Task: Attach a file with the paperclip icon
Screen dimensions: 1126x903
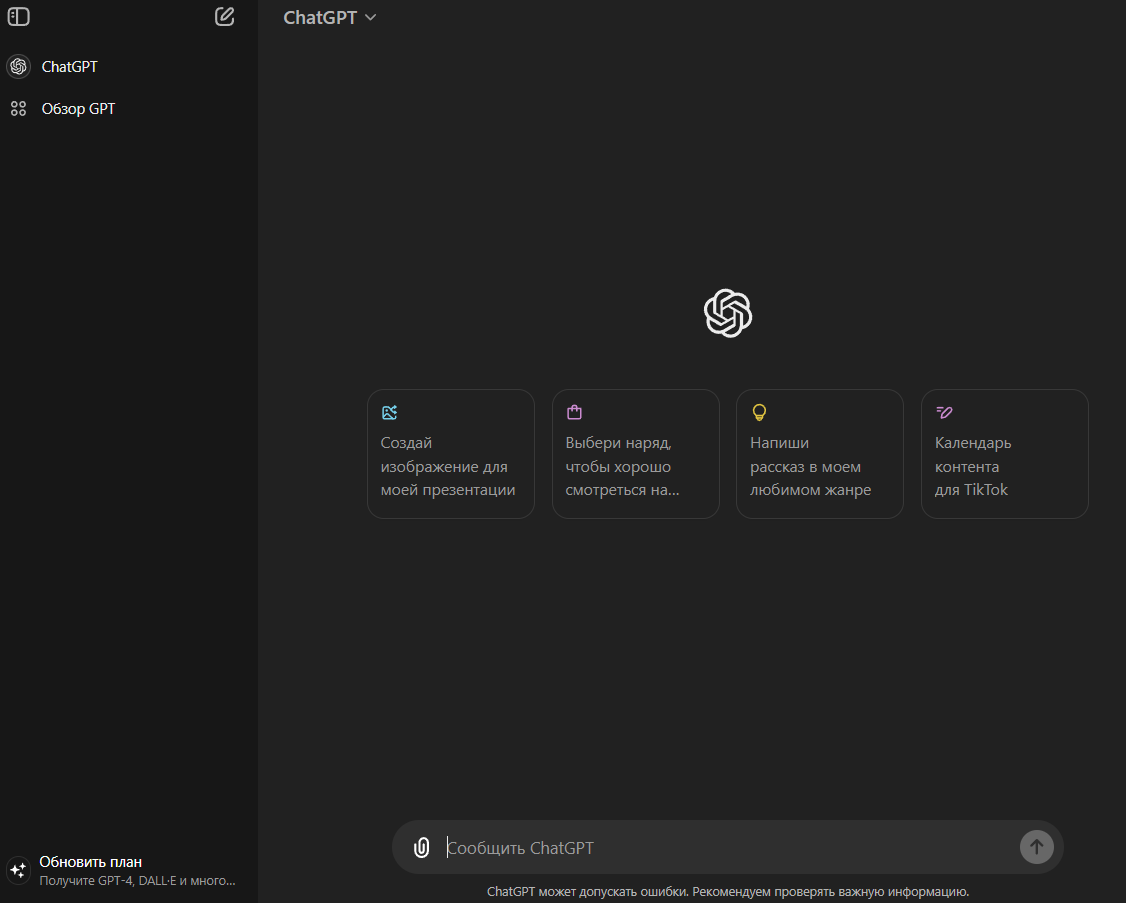Action: [x=422, y=848]
